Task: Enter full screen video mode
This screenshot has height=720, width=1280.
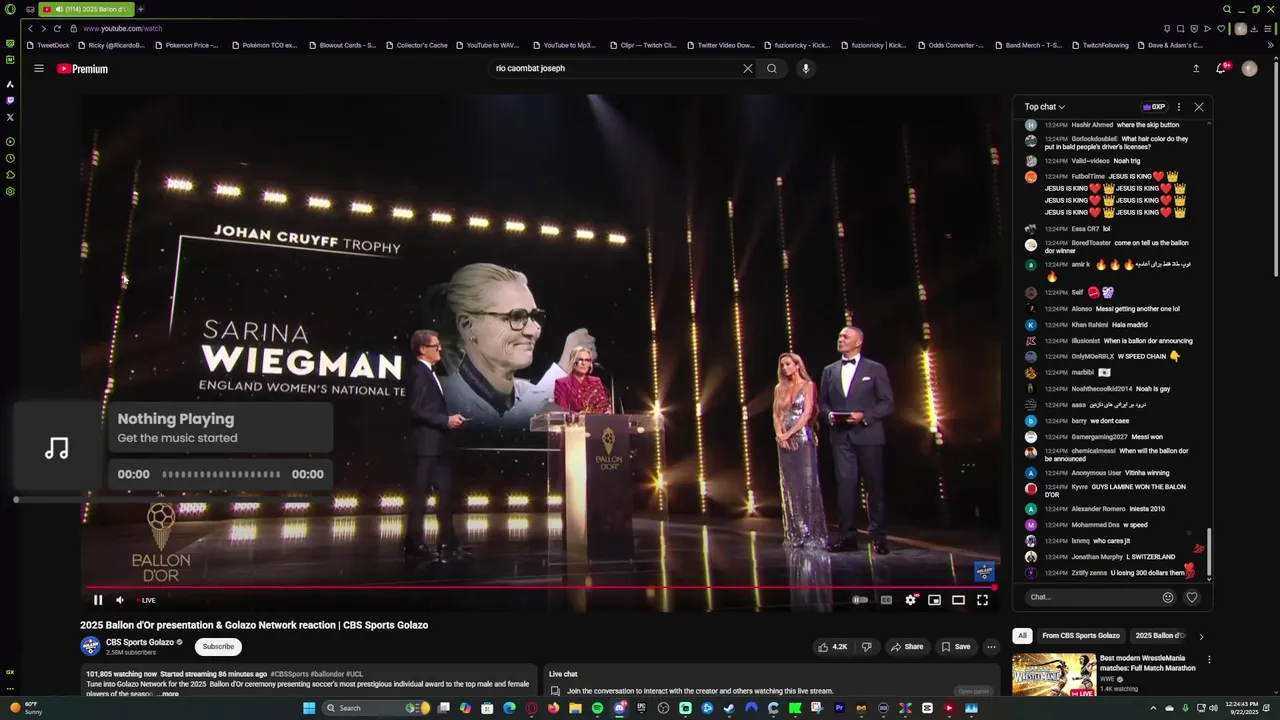Action: coord(982,600)
